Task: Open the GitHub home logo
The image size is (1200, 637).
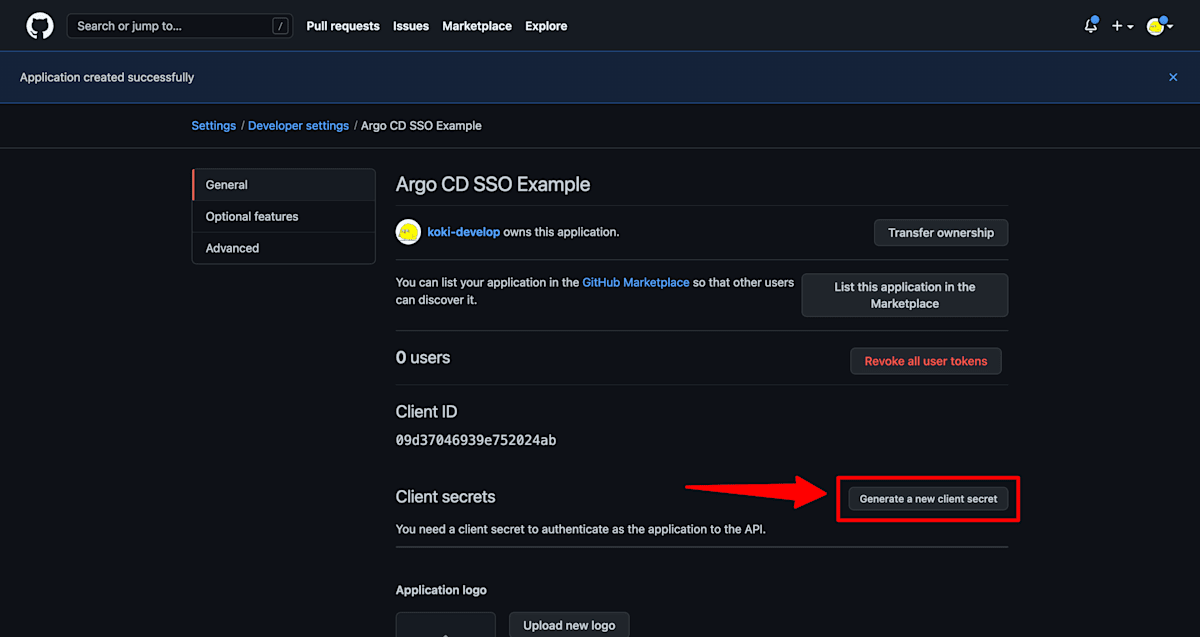Action: (x=39, y=26)
